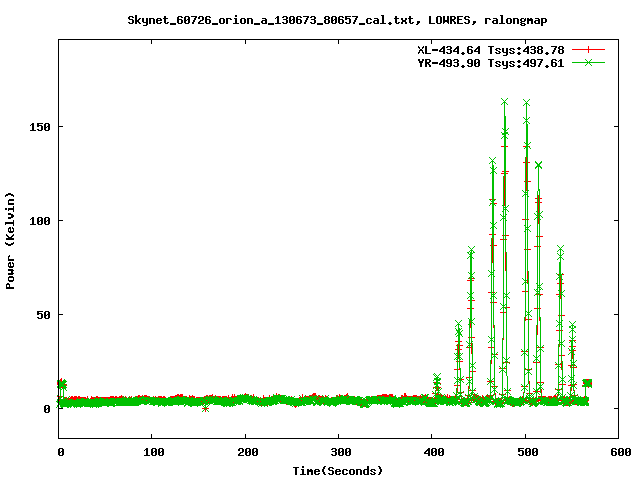The image size is (640, 480).
Task: Select legend entry XL-434.64 Tsys:438.78
Action: (x=491, y=50)
